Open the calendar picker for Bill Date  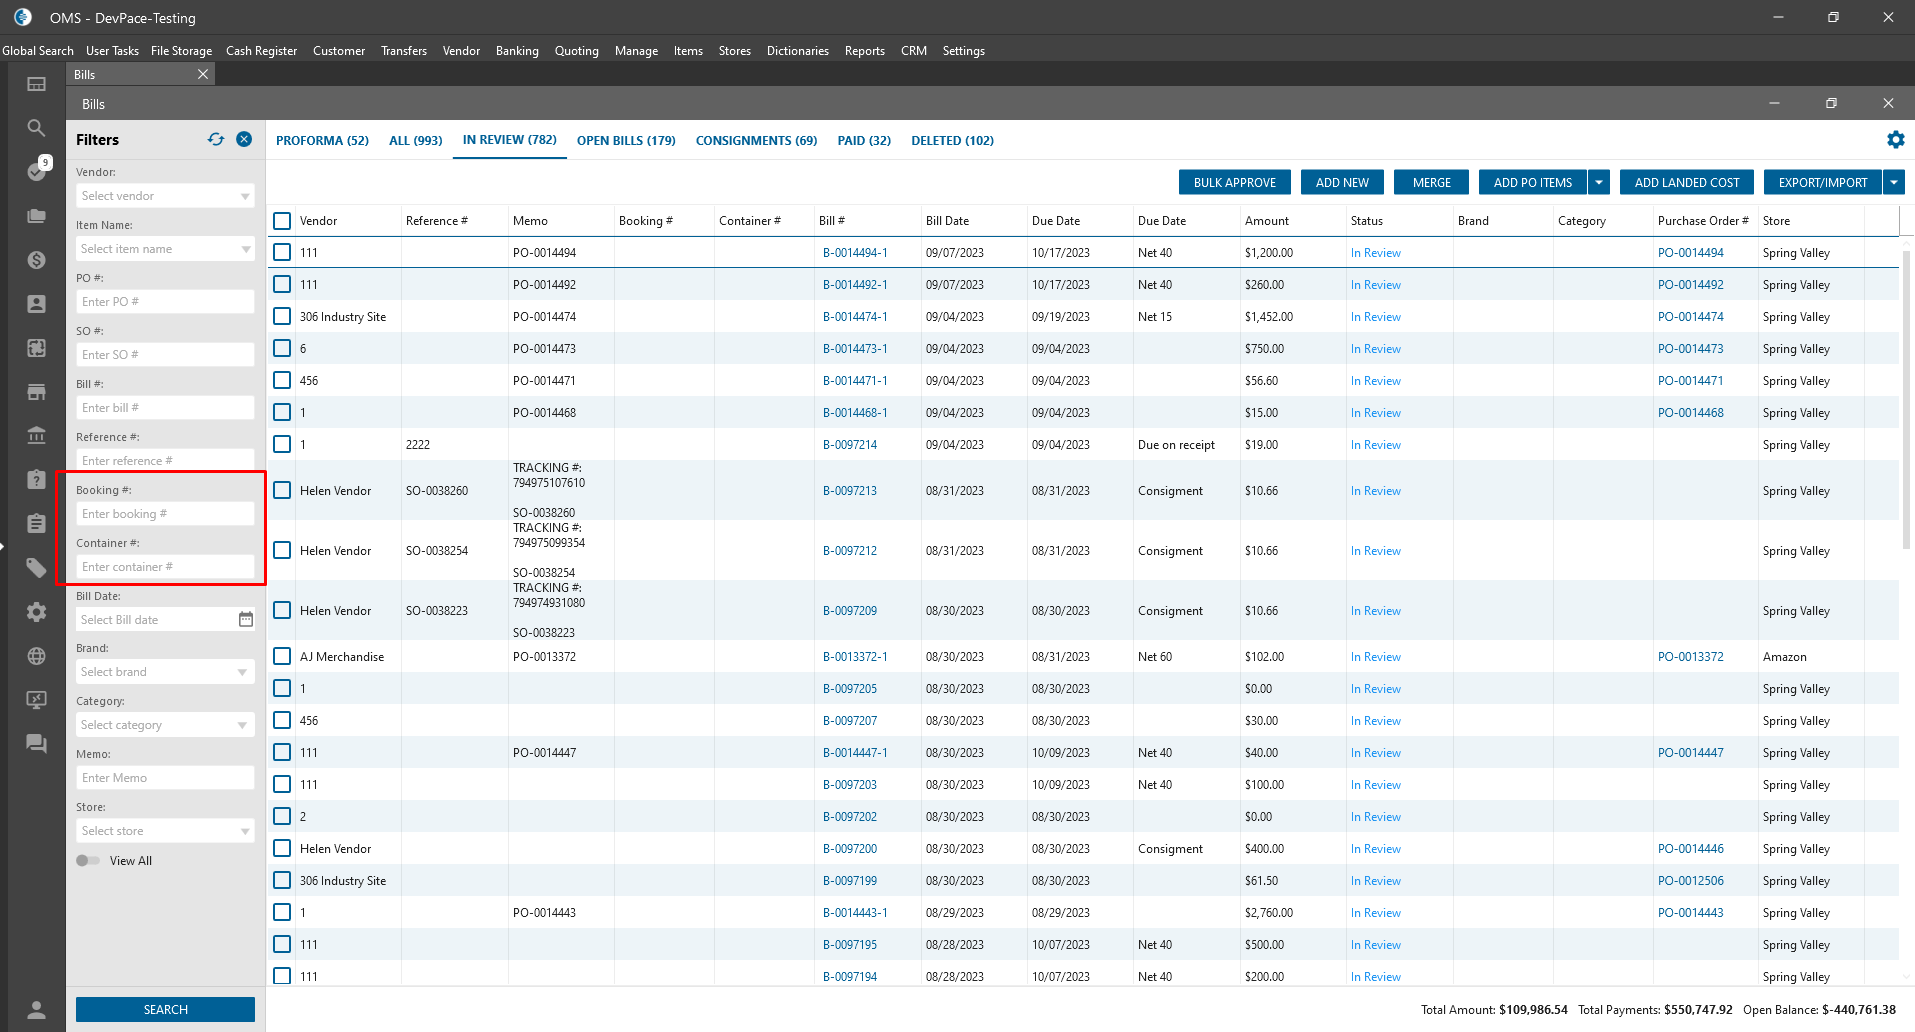[245, 620]
